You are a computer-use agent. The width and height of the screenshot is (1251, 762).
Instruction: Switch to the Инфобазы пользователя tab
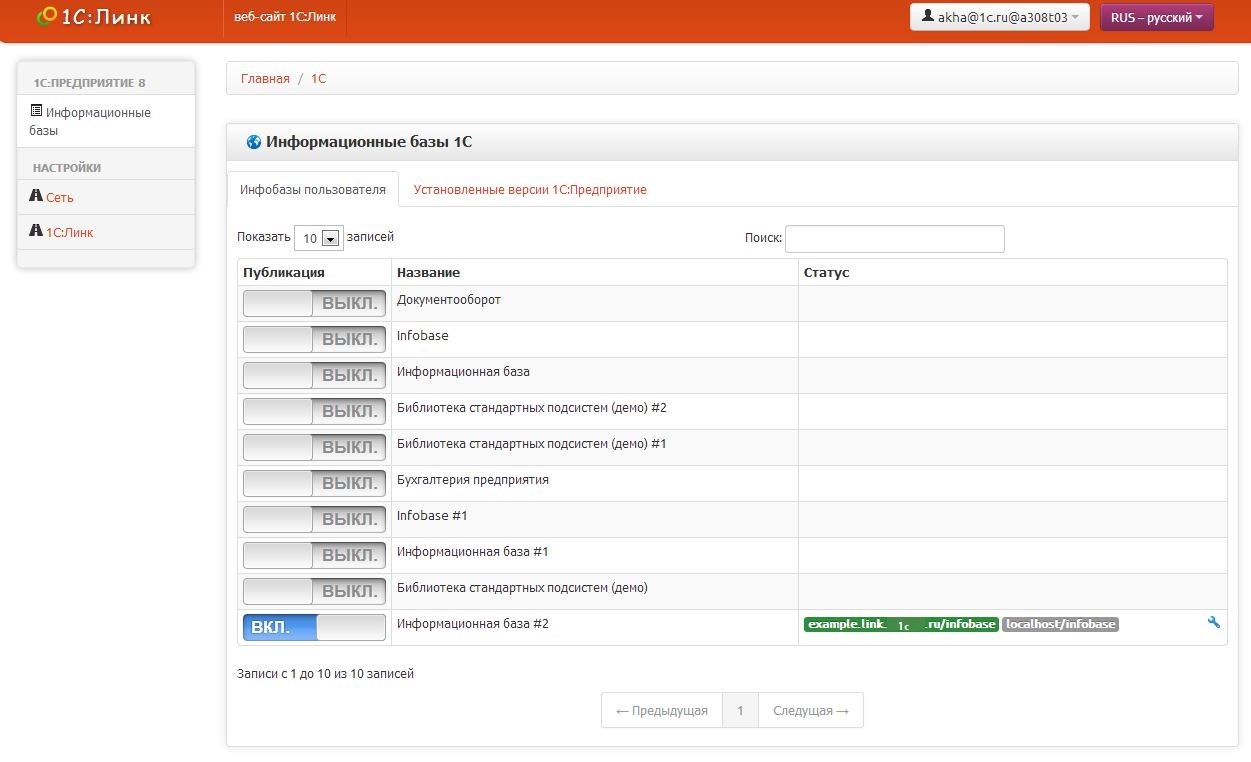click(x=313, y=189)
